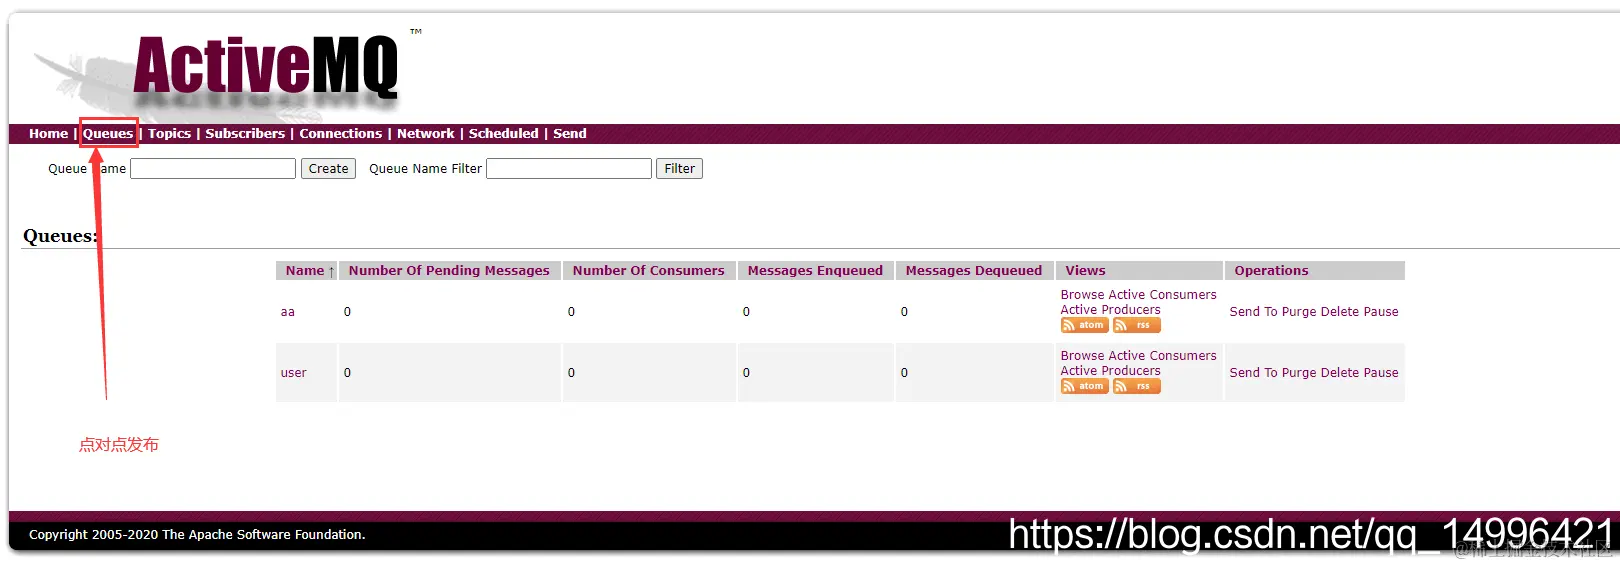Open the Connections menu item
This screenshot has height=566, width=1620.
(341, 133)
